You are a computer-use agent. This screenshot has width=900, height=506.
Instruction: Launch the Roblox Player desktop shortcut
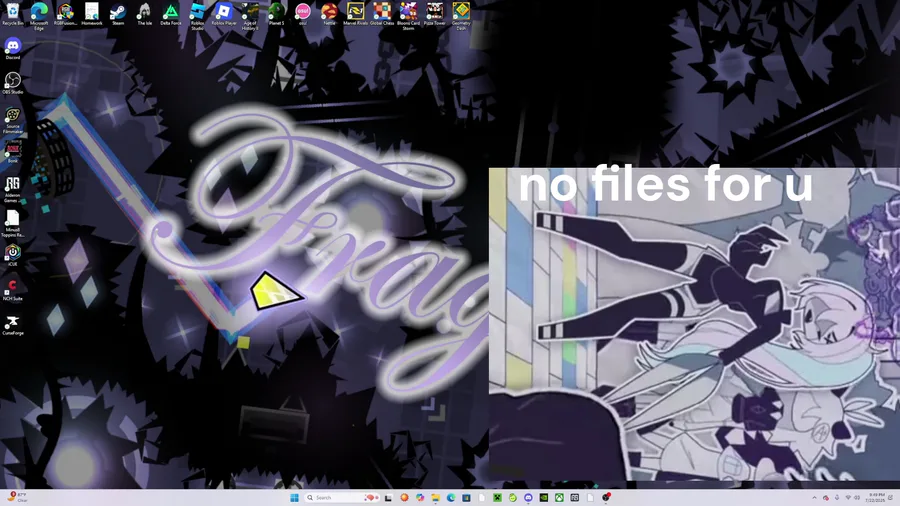point(224,13)
